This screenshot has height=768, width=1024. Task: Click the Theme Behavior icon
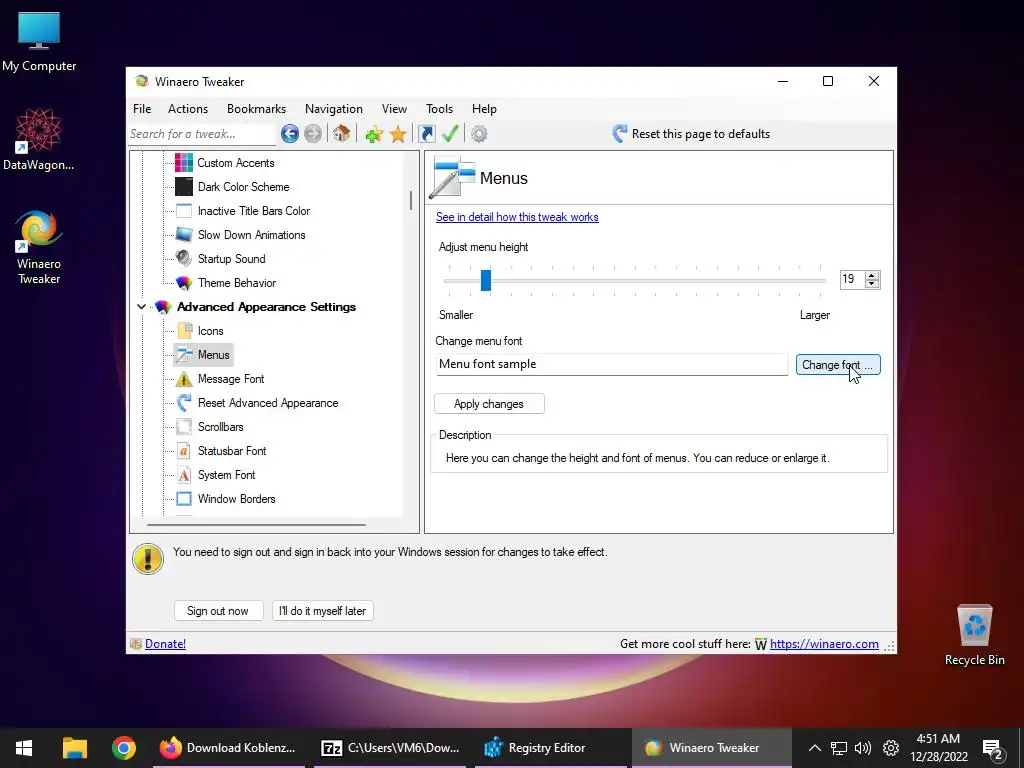[x=184, y=283]
